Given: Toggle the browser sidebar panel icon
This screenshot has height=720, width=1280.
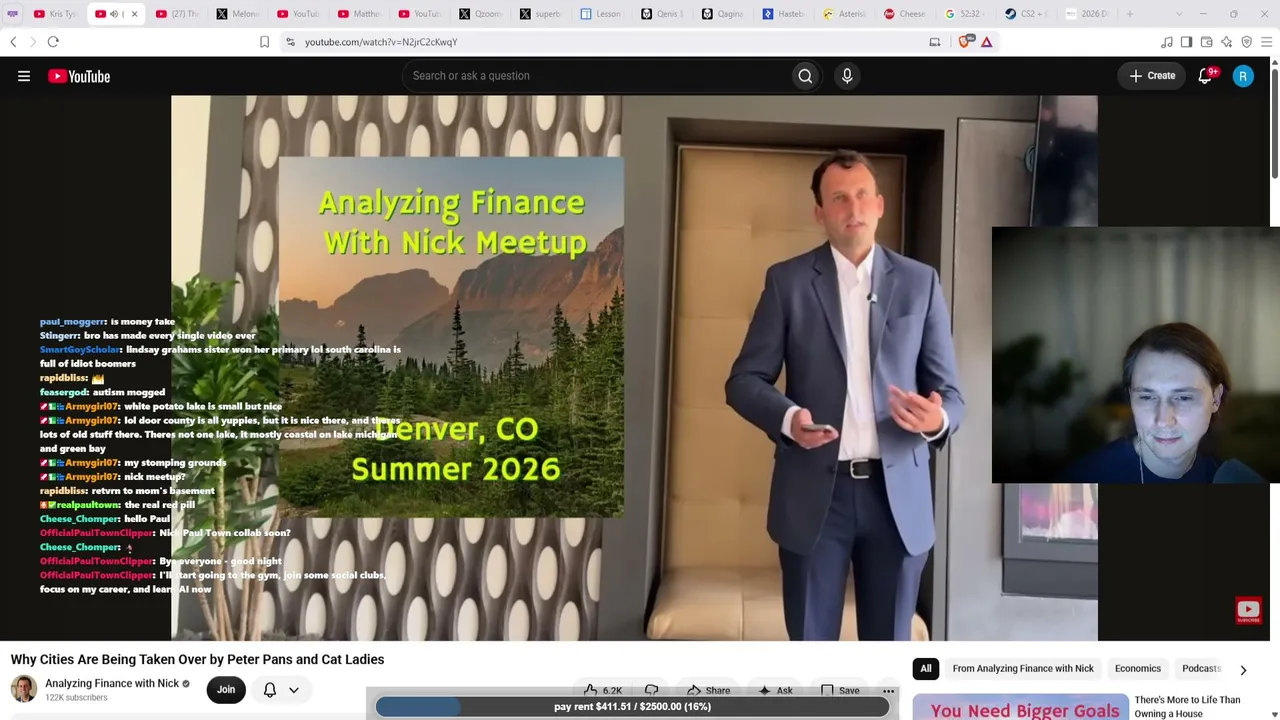Looking at the screenshot, I should (1187, 42).
